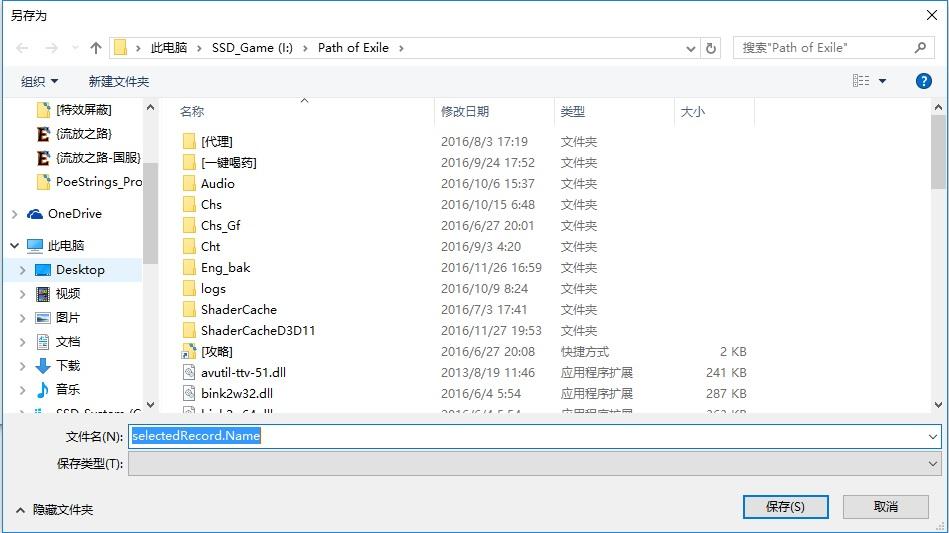
Task: Select 下载 download arrow icon
Action: click(x=42, y=366)
